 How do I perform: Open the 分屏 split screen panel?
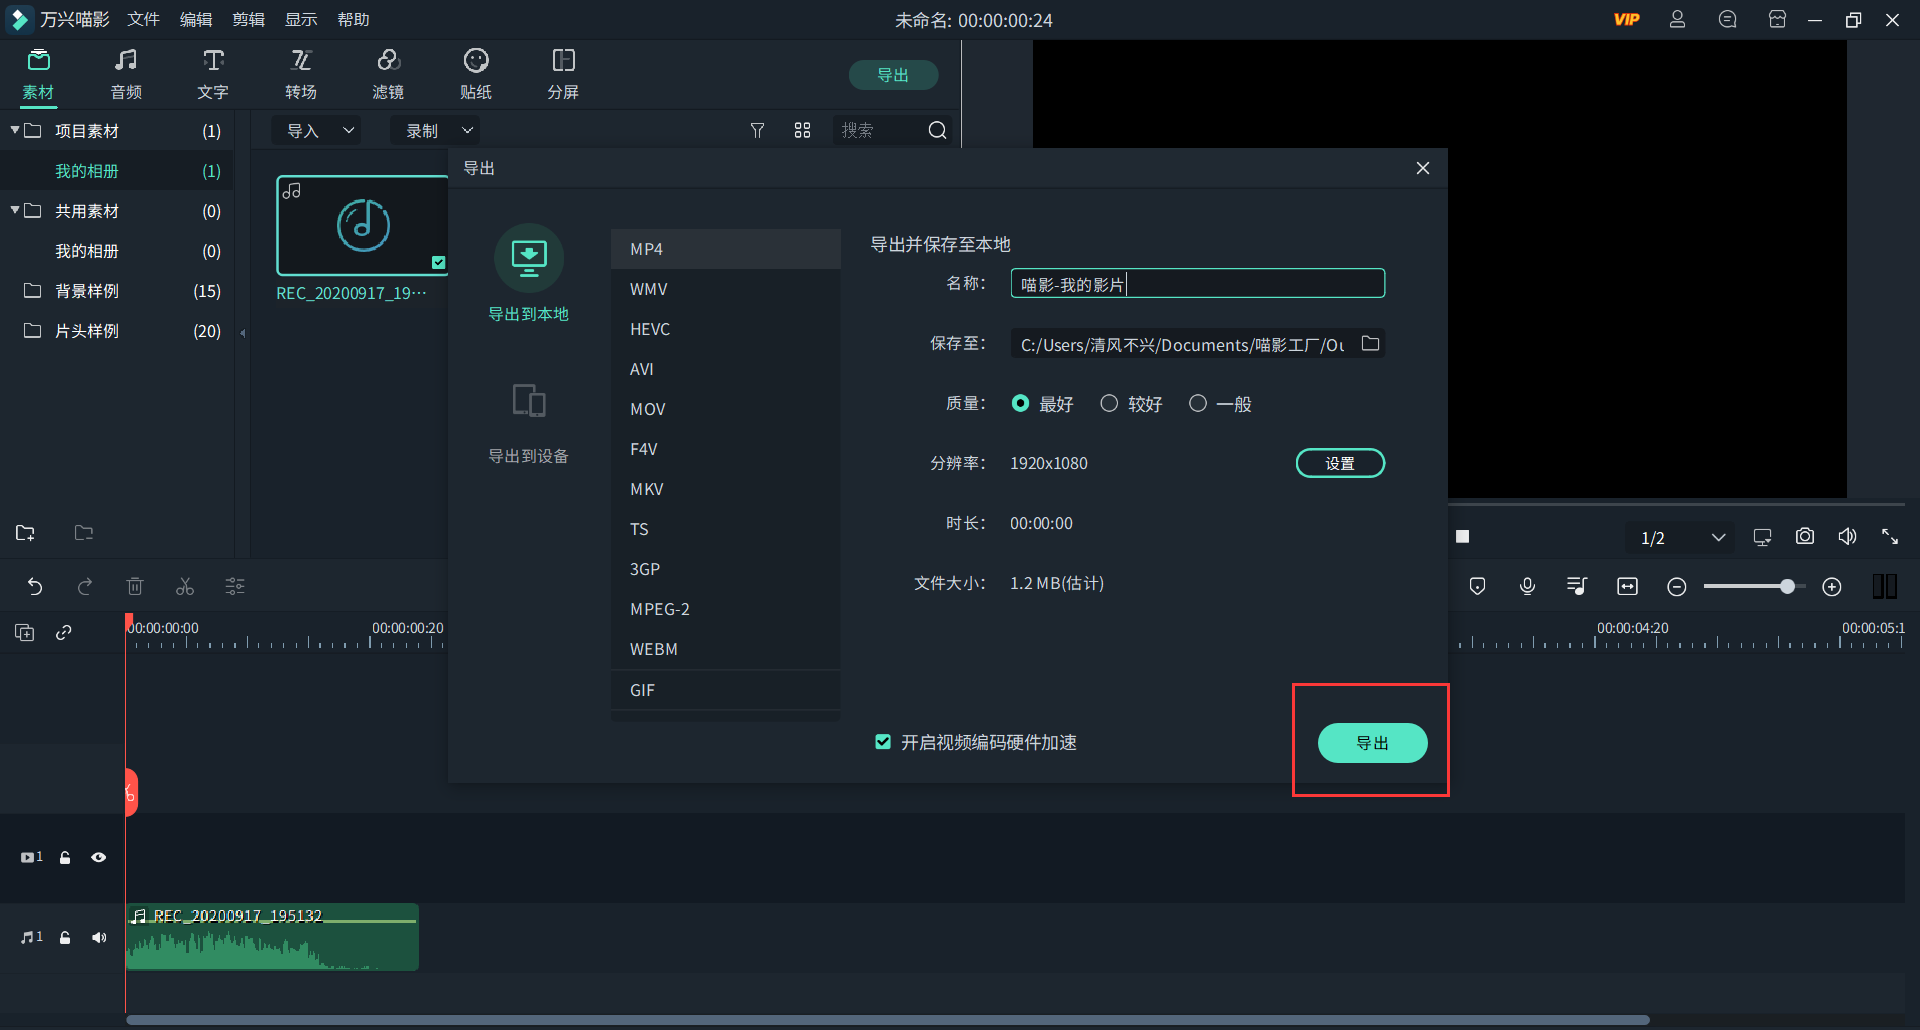point(563,73)
